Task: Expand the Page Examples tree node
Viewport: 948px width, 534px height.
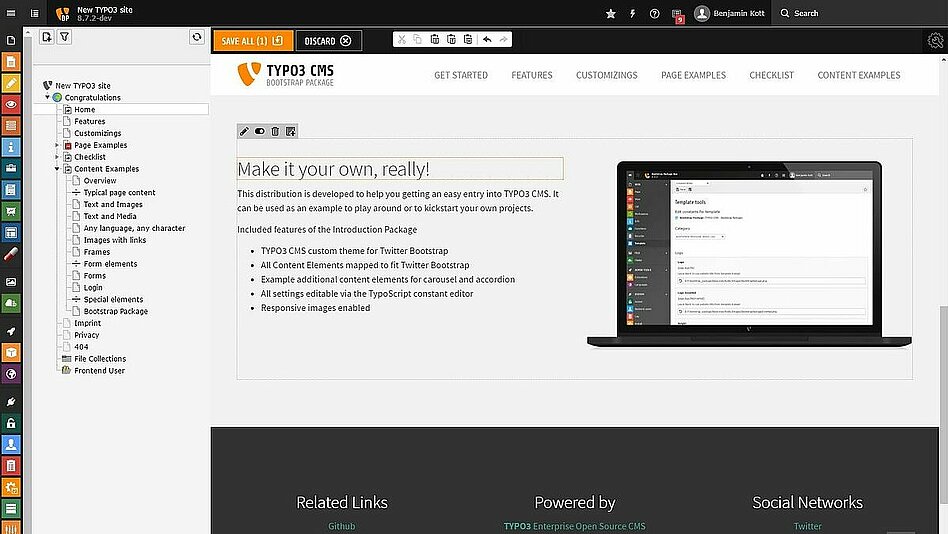Action: tap(57, 145)
